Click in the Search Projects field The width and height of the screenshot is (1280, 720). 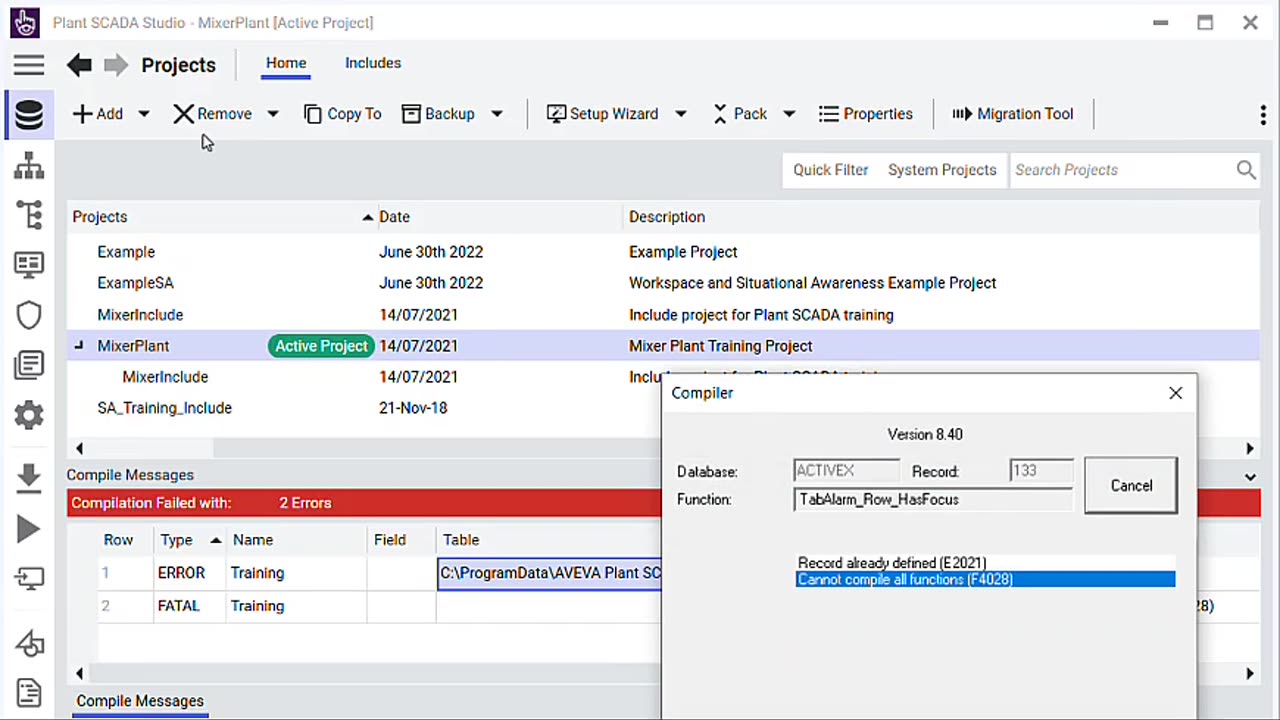[1122, 170]
